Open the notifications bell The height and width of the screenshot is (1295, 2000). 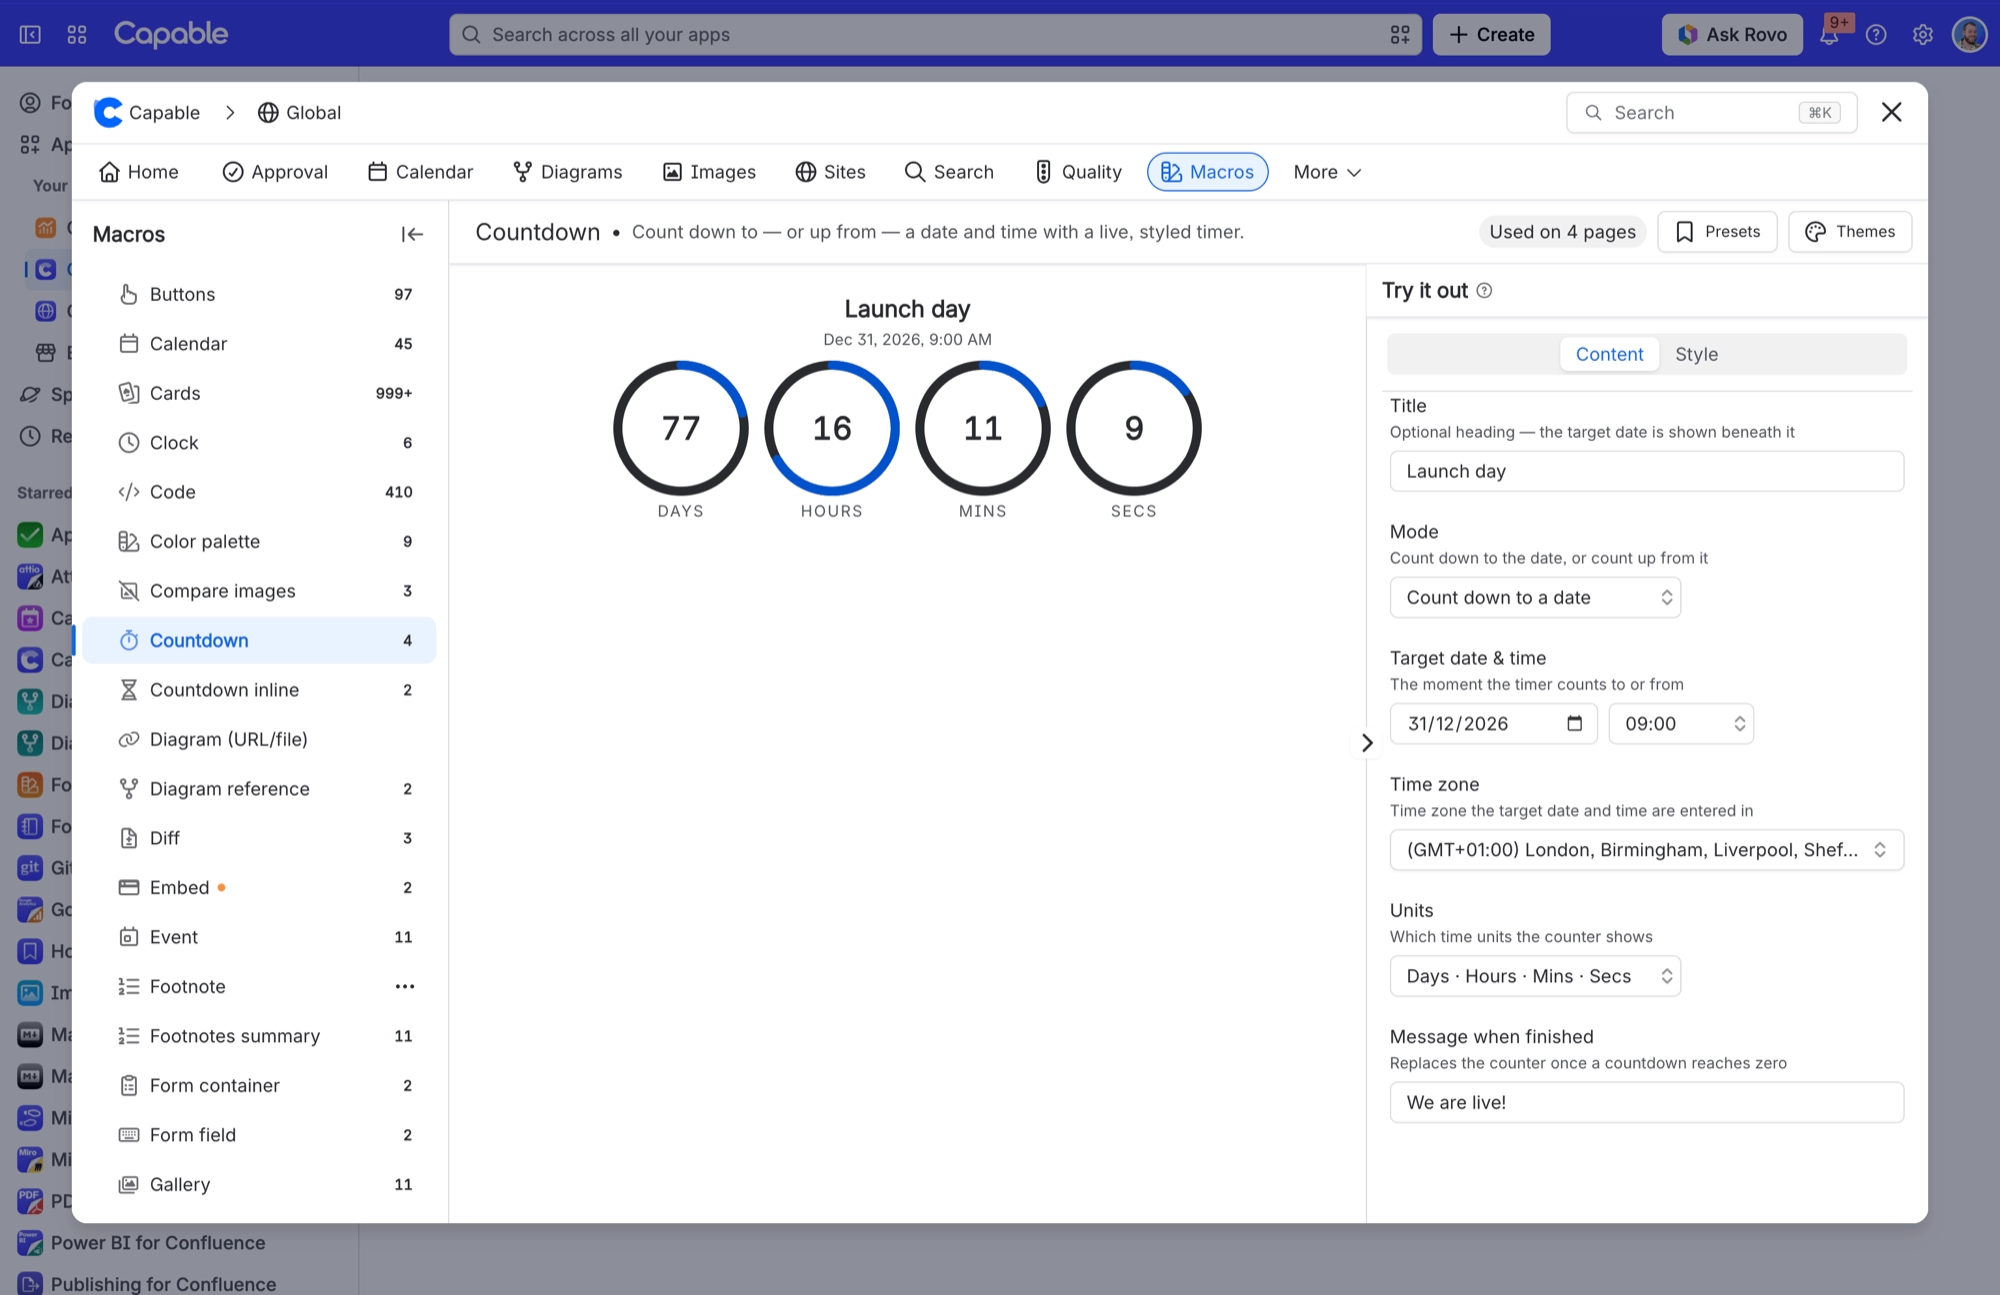(x=1829, y=35)
